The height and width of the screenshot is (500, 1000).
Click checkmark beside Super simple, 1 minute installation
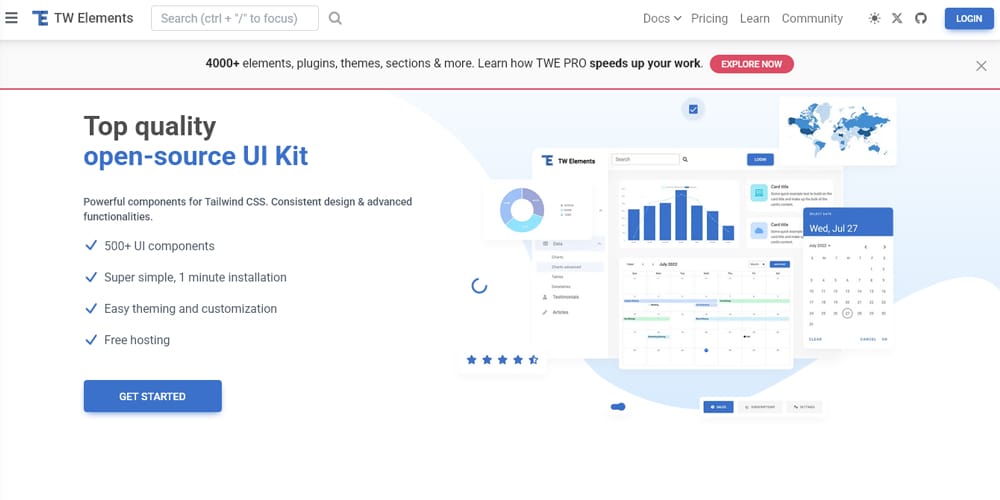tap(91, 277)
